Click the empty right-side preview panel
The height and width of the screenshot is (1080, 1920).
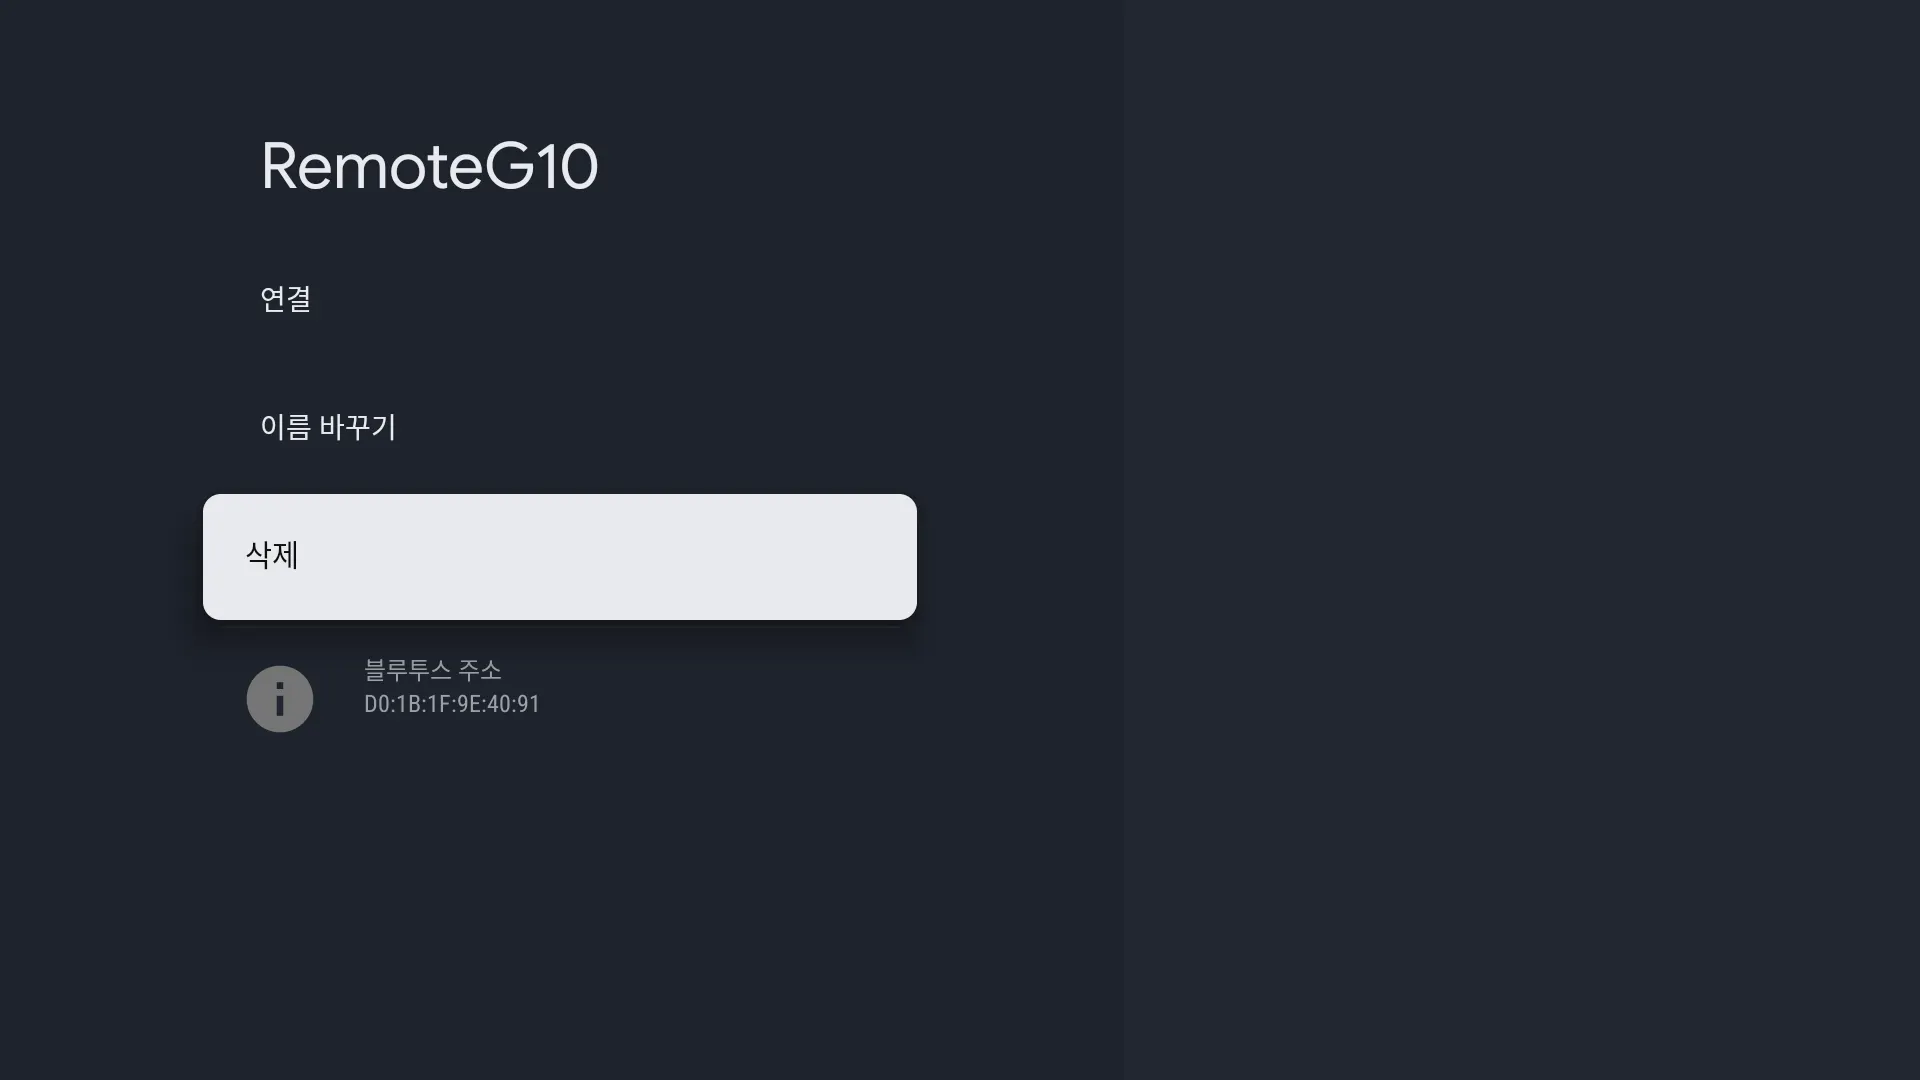click(x=1520, y=540)
